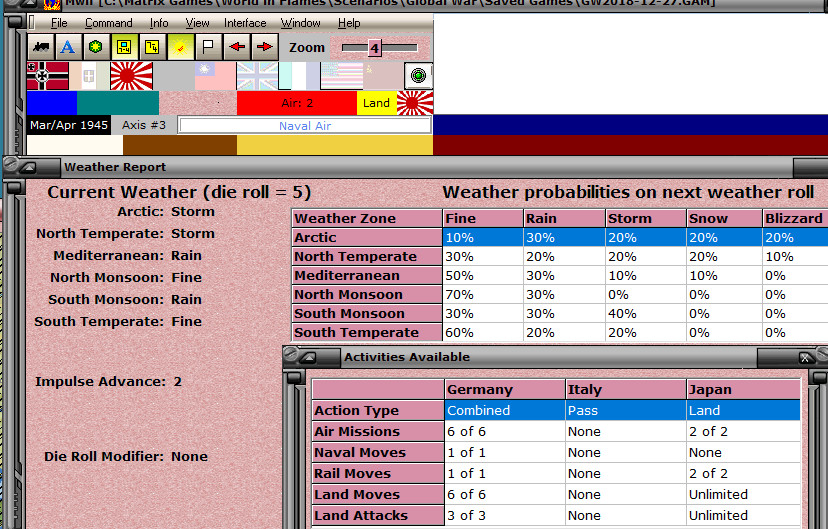
Task: Click Japan's Rail Moves 2 of 2 cell
Action: pos(744,474)
